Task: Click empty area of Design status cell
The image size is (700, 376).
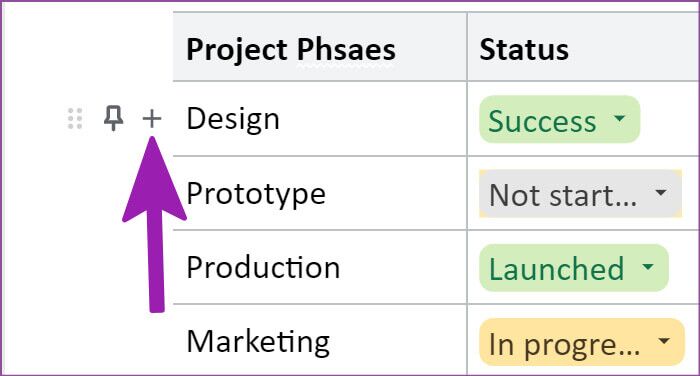Action: (670, 119)
